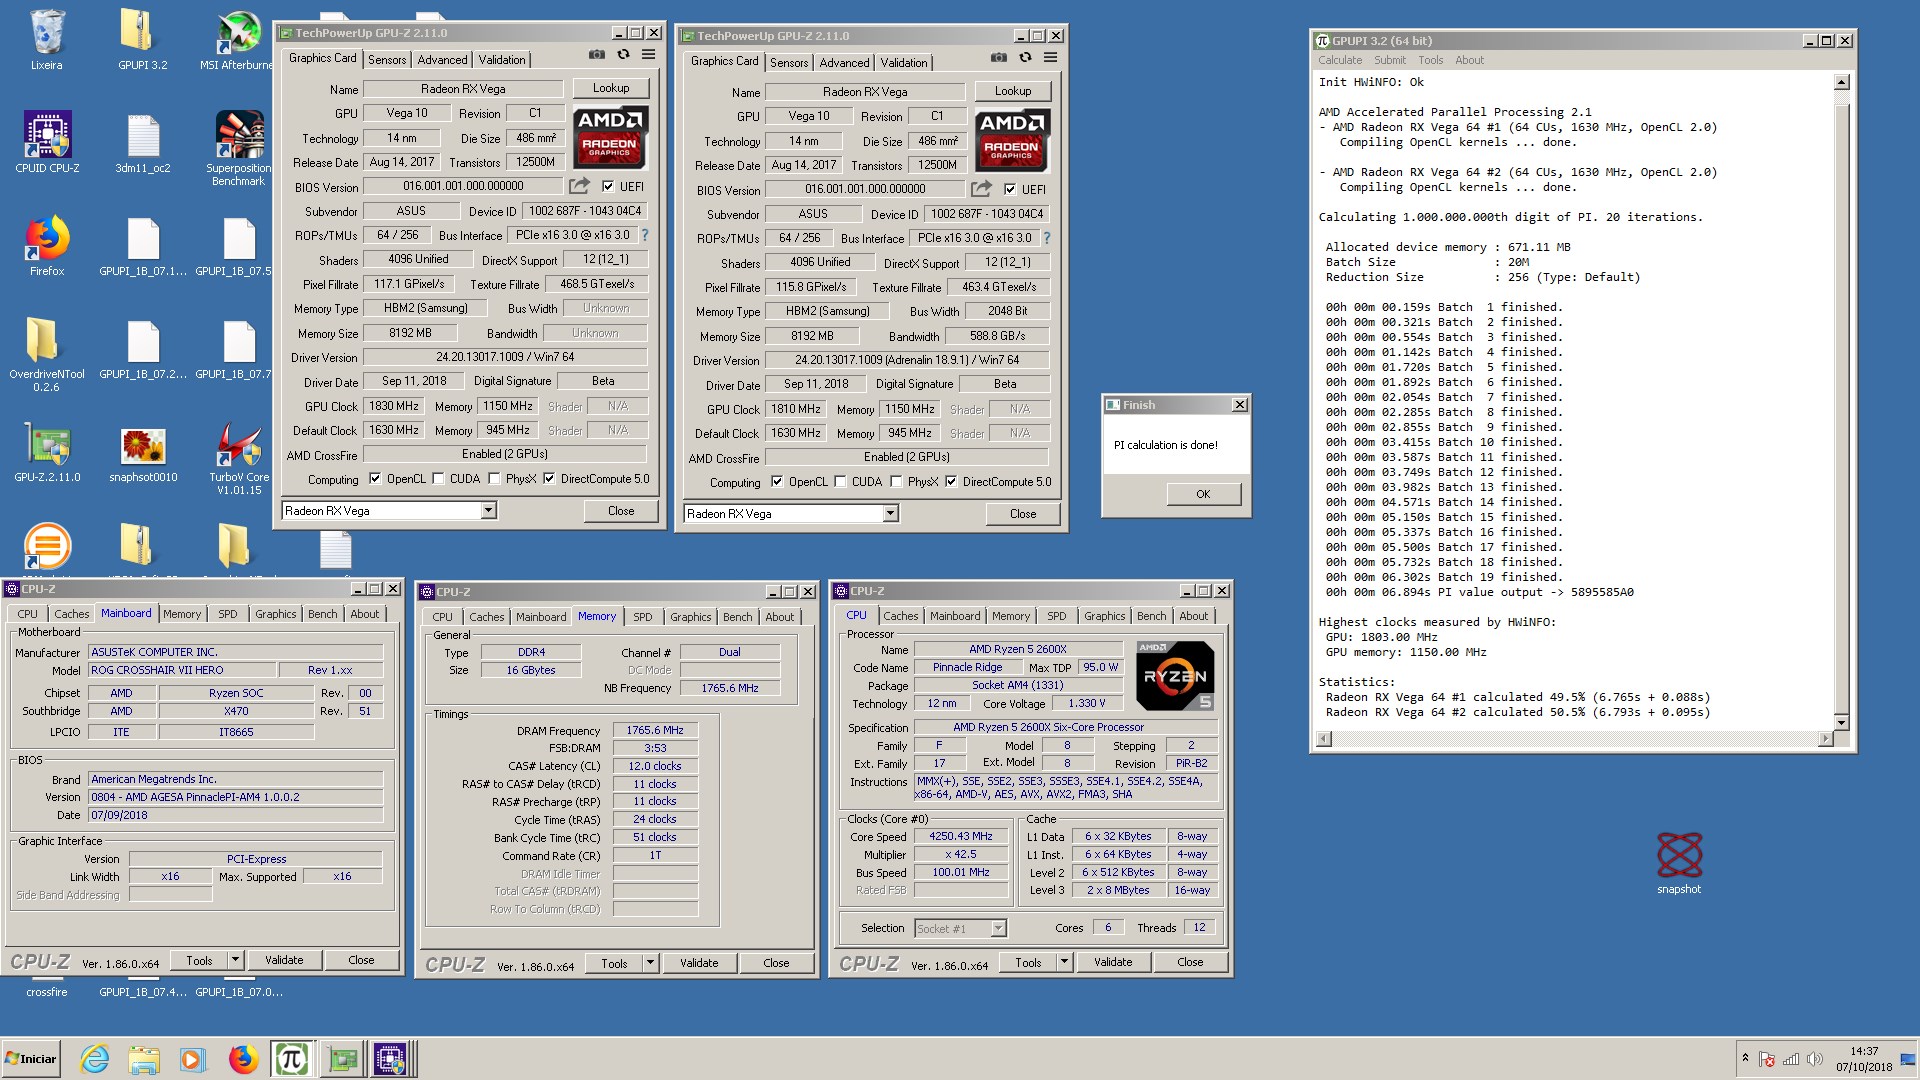This screenshot has height=1080, width=1920.
Task: Click the refresh icon in the right GPU-Z window
Action: [1025, 58]
